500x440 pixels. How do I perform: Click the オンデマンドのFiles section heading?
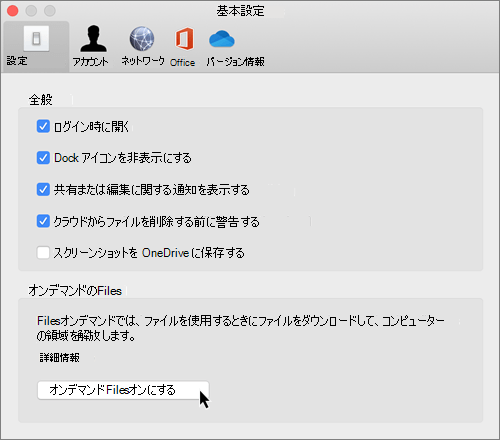(75, 291)
